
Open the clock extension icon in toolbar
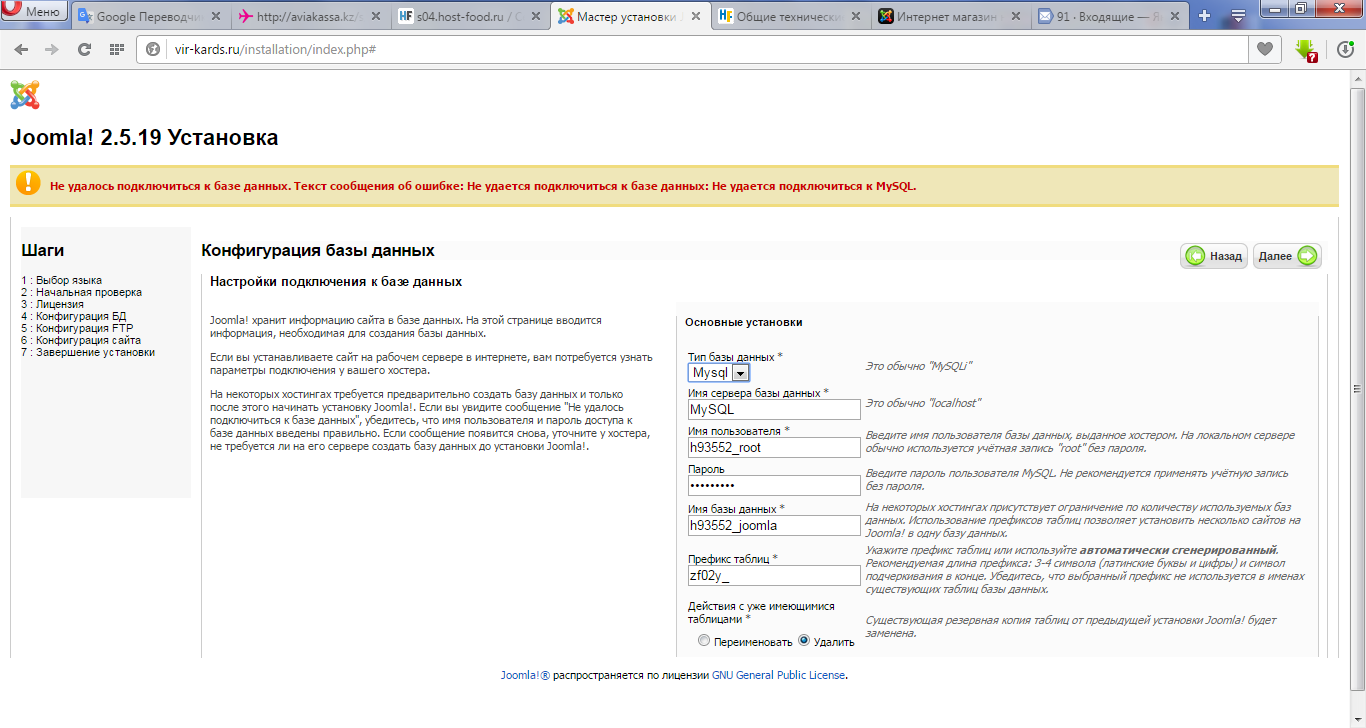tap(1344, 49)
